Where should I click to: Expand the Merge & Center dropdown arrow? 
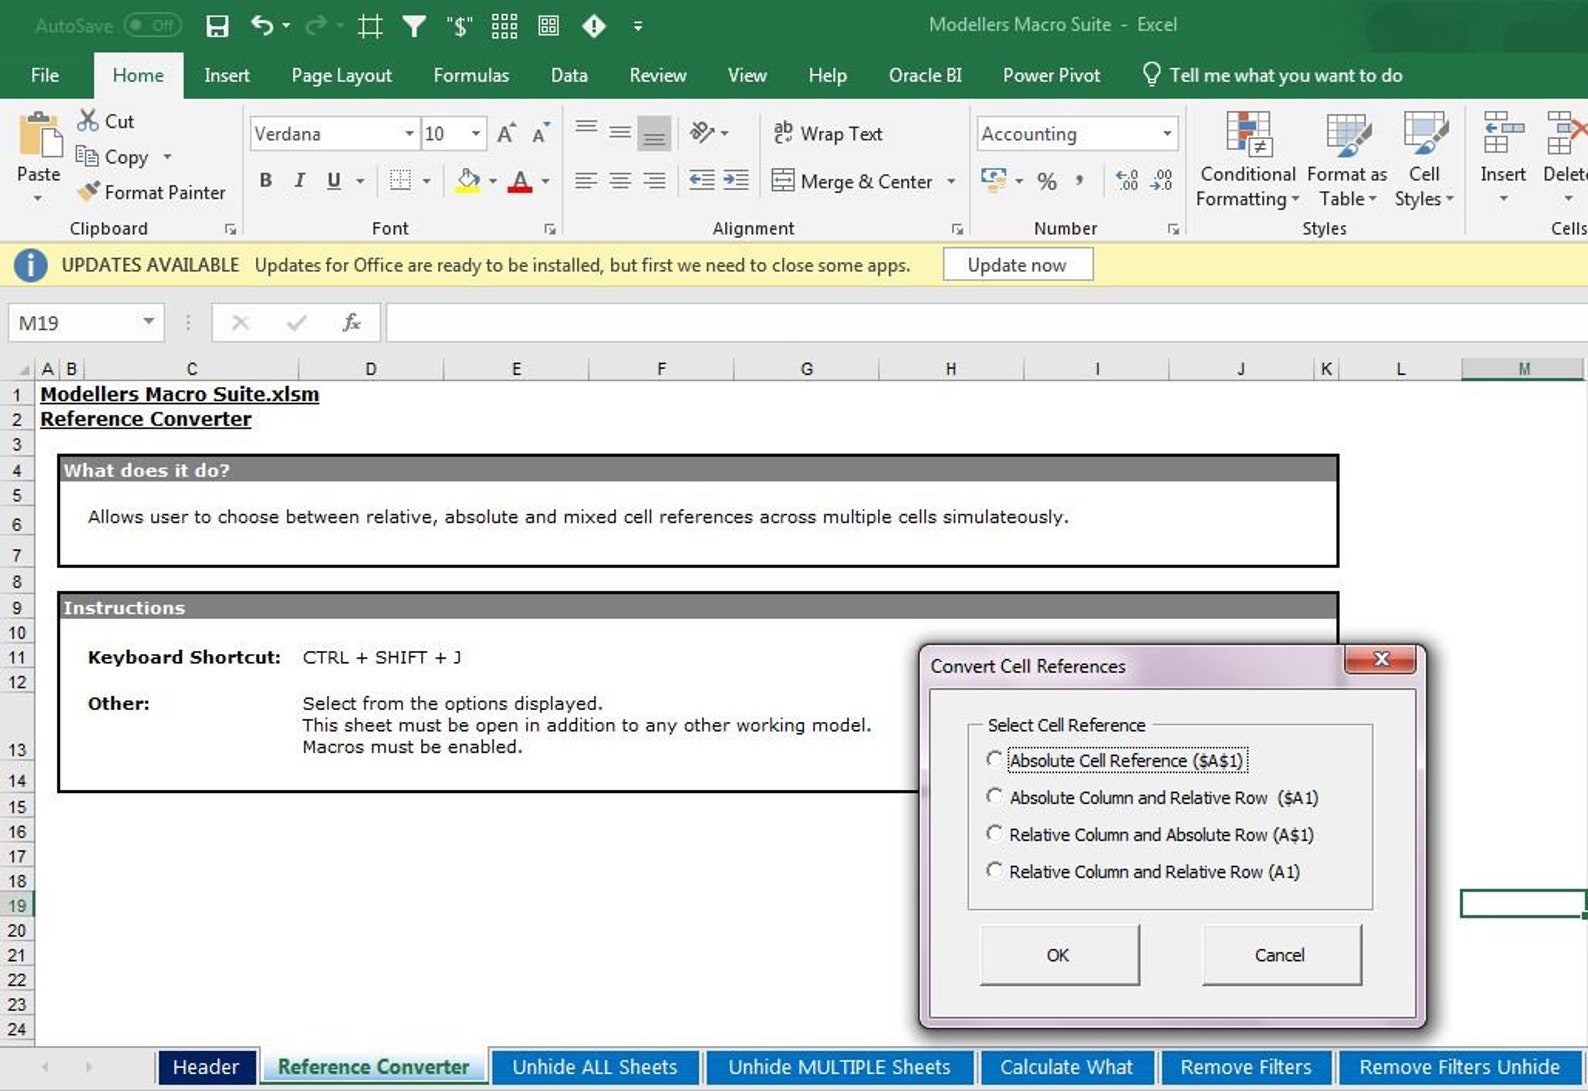point(951,181)
